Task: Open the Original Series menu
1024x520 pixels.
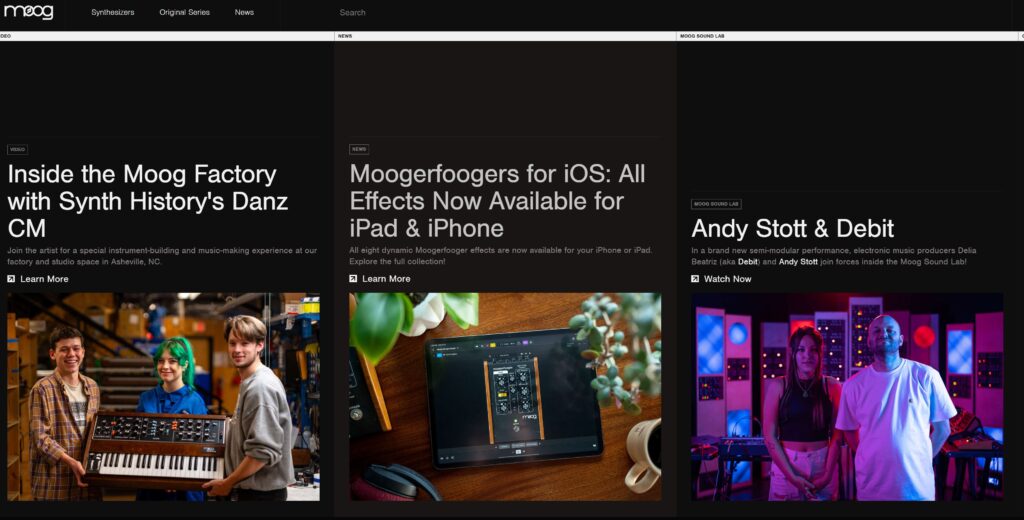Action: point(184,12)
